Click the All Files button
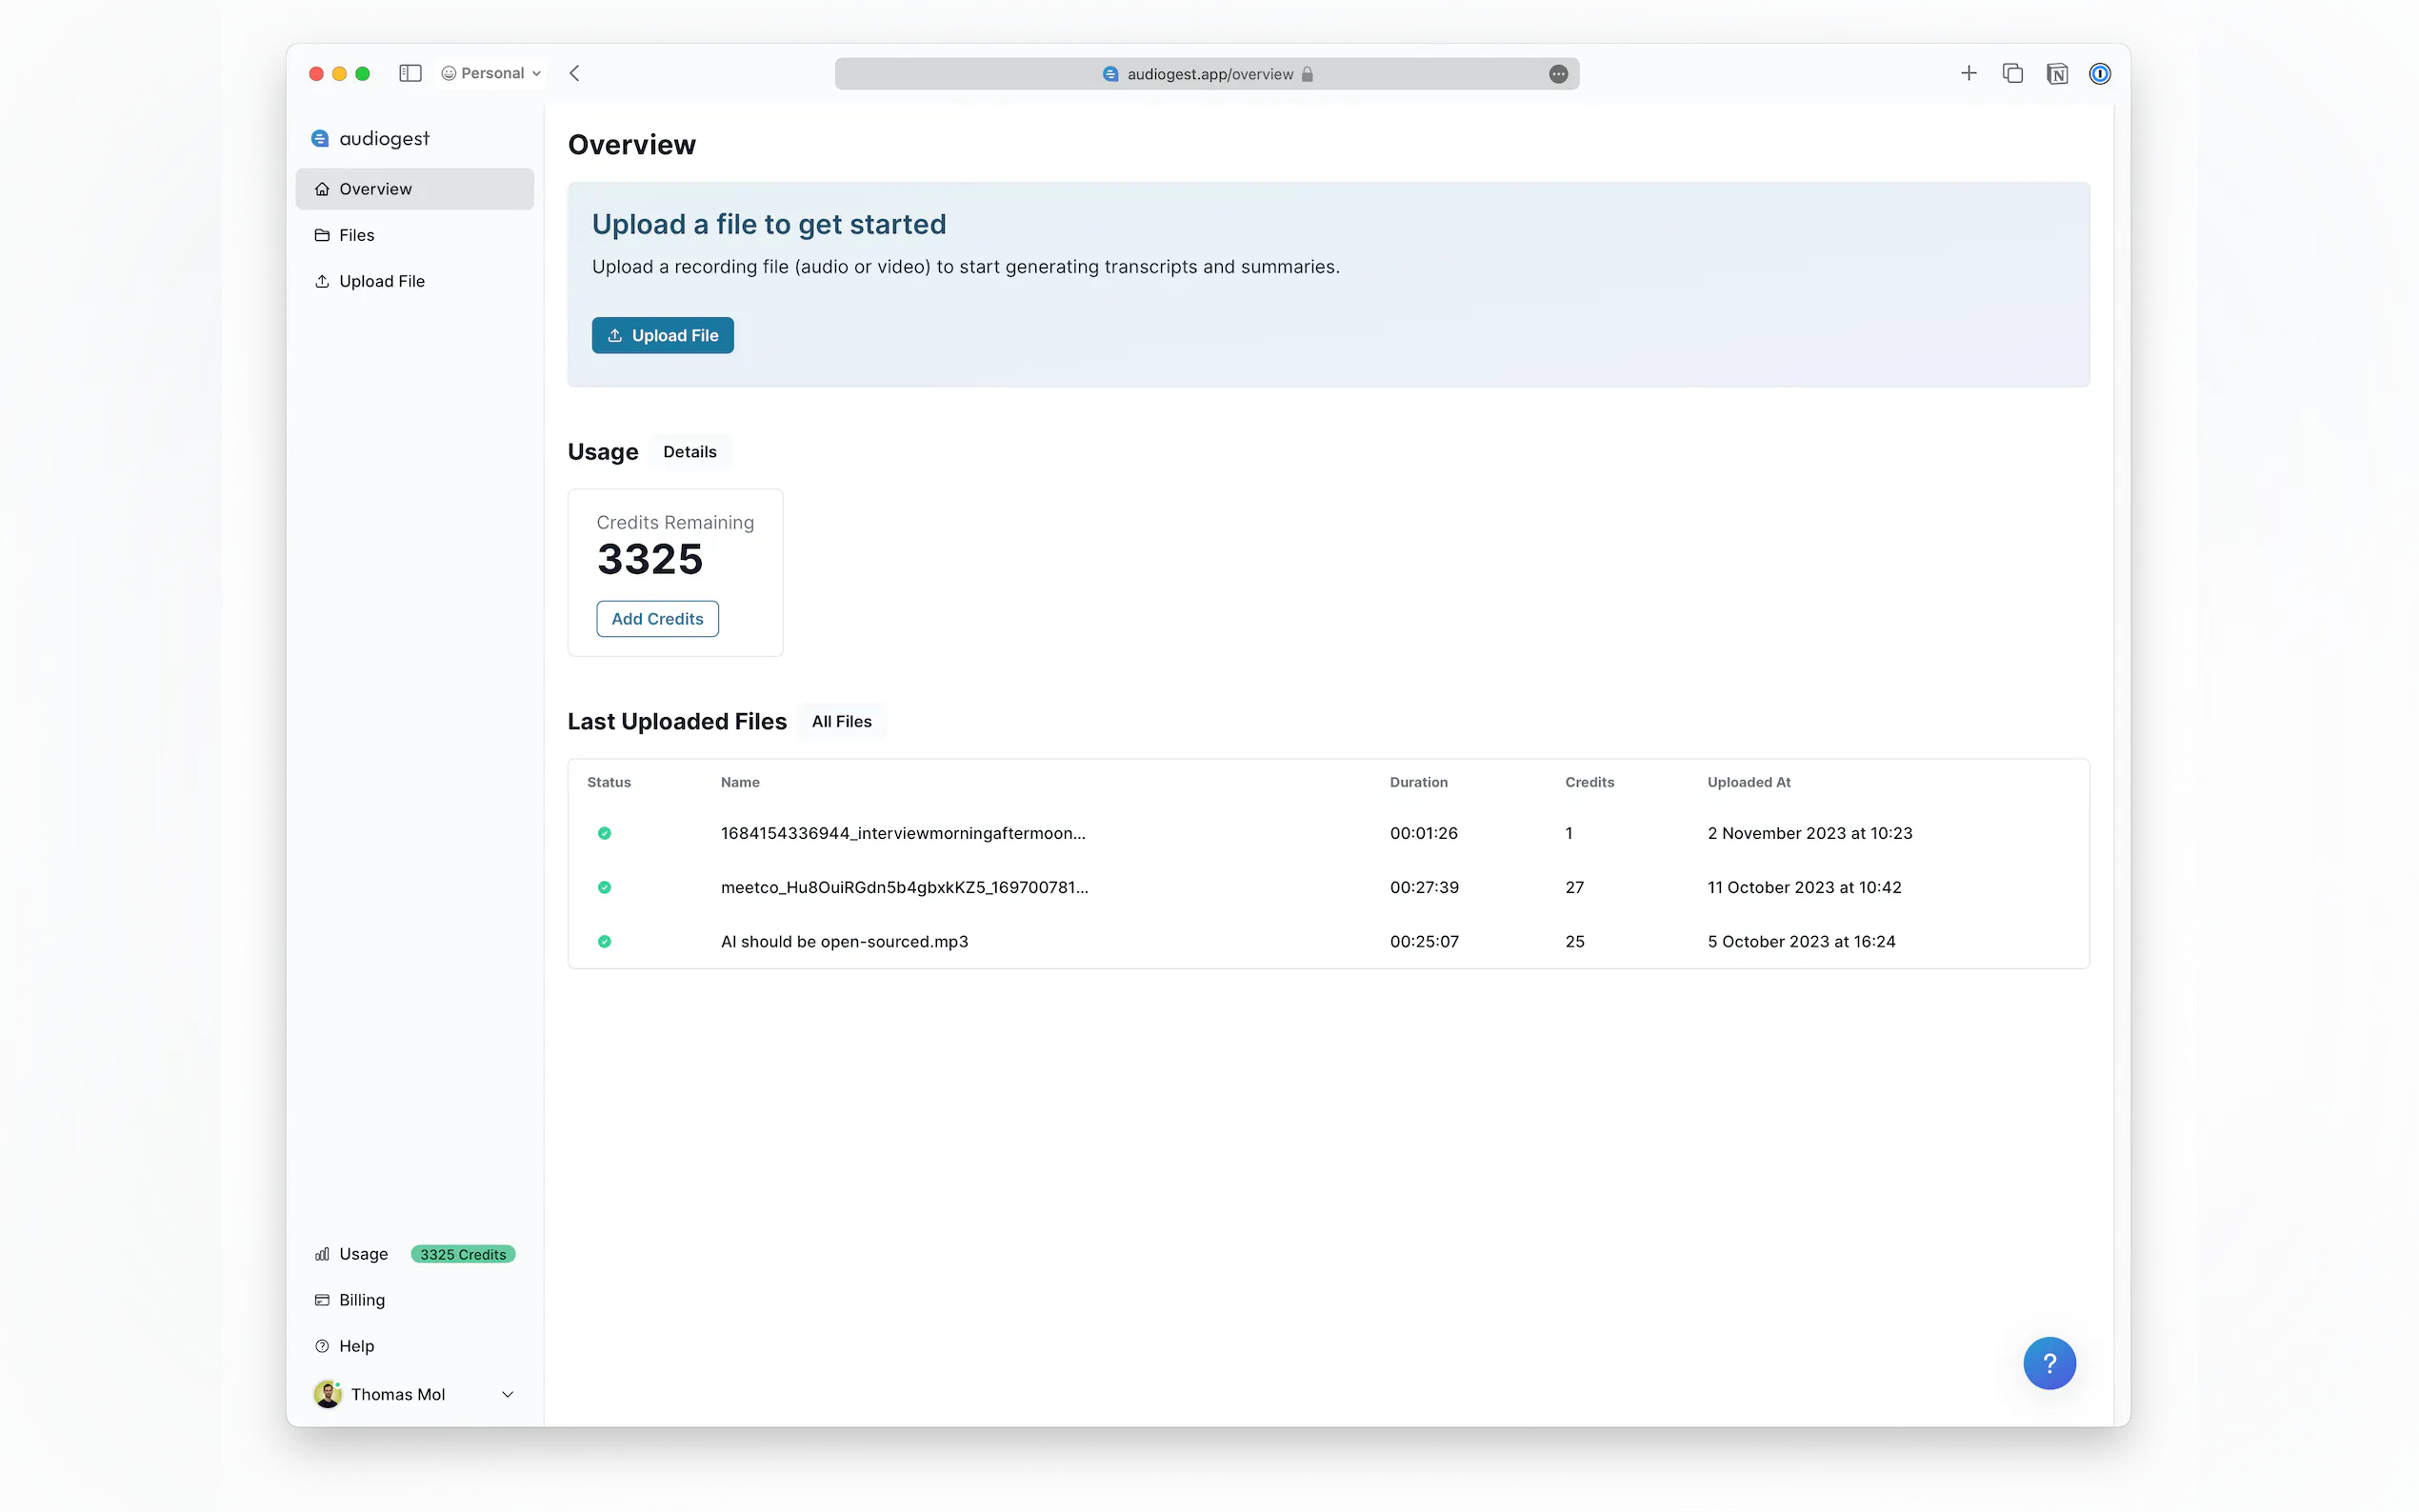 841,721
